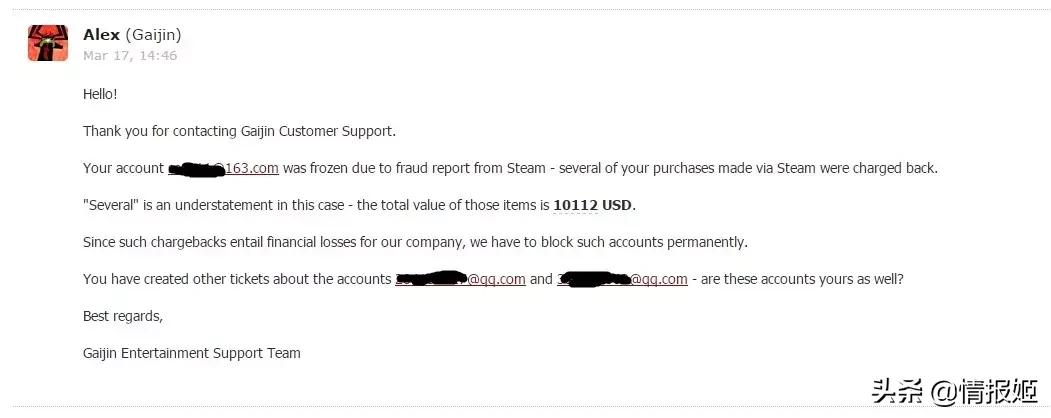1051x418 pixels.
Task: Click the 头条 @情报姬 watermark
Action: (x=955, y=391)
